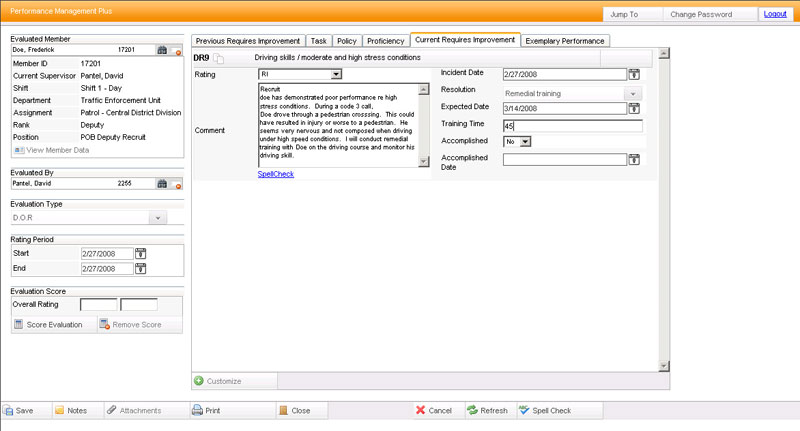Click calendar icon beside Rating Period End

pos(140,270)
